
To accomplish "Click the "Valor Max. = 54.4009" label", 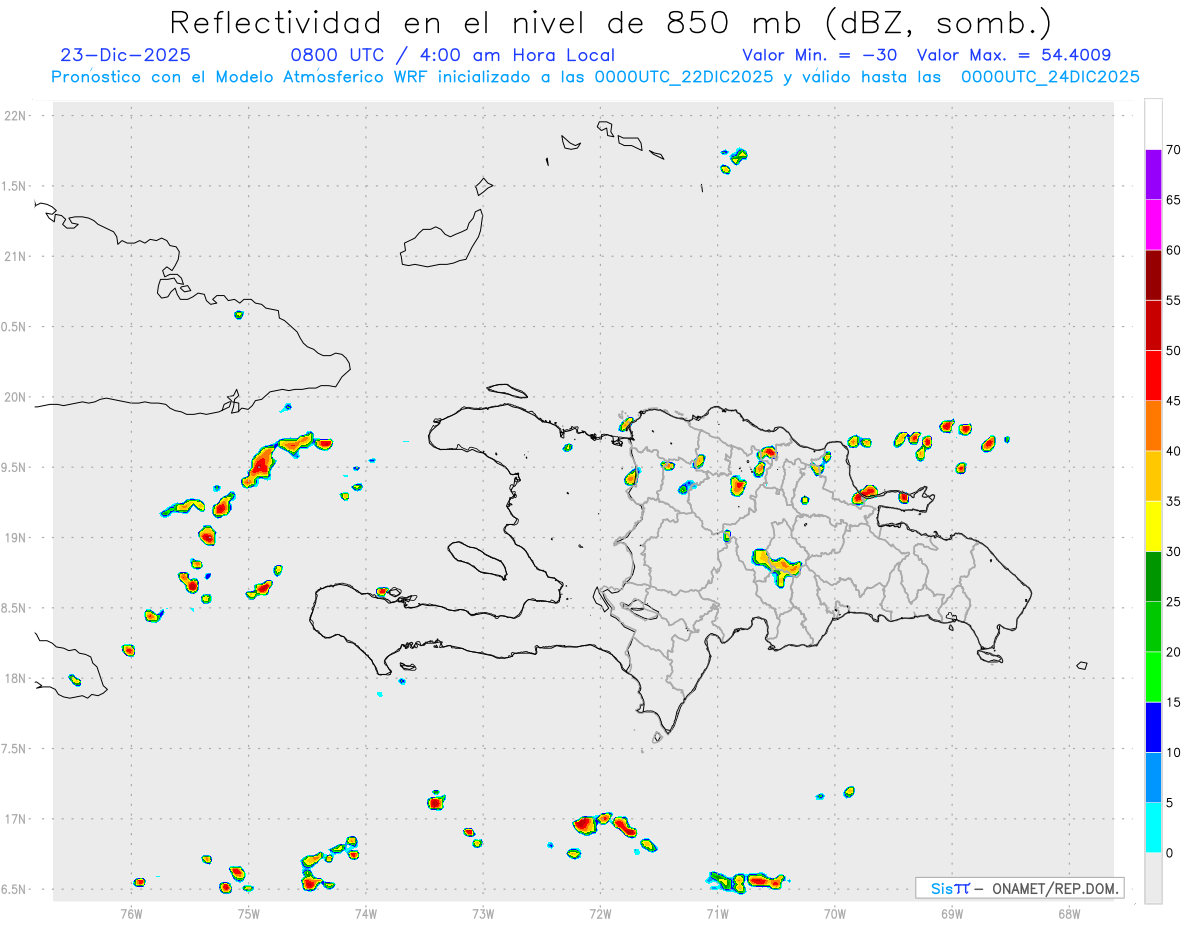I will [x=1013, y=55].
